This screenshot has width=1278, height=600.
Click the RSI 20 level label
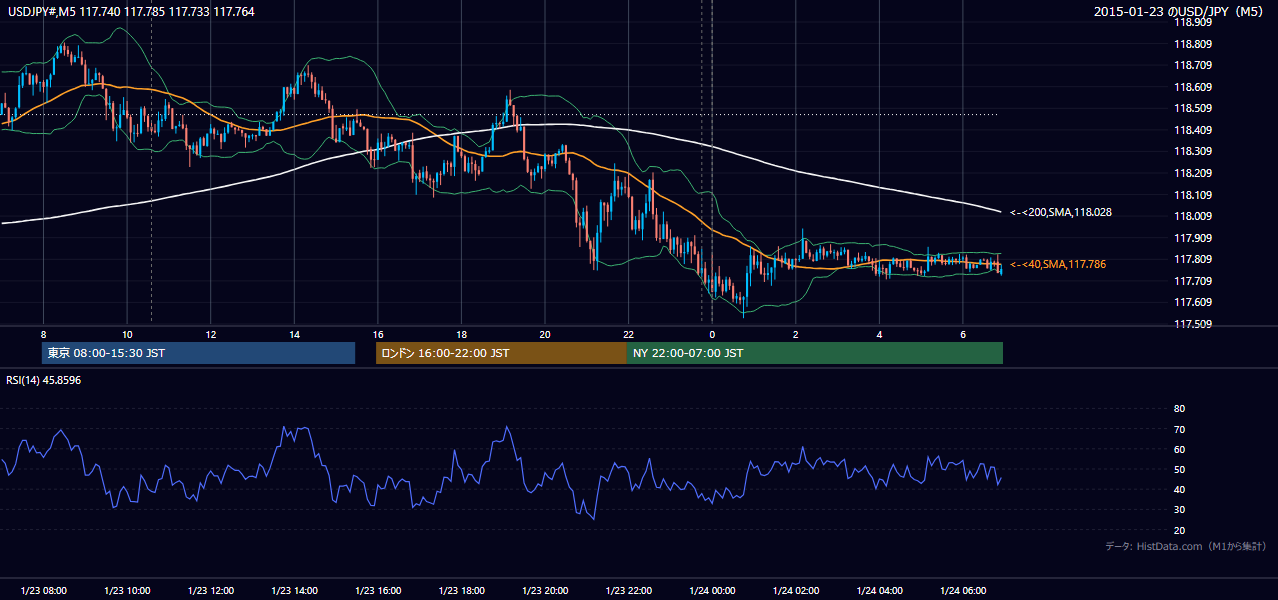pos(1179,530)
